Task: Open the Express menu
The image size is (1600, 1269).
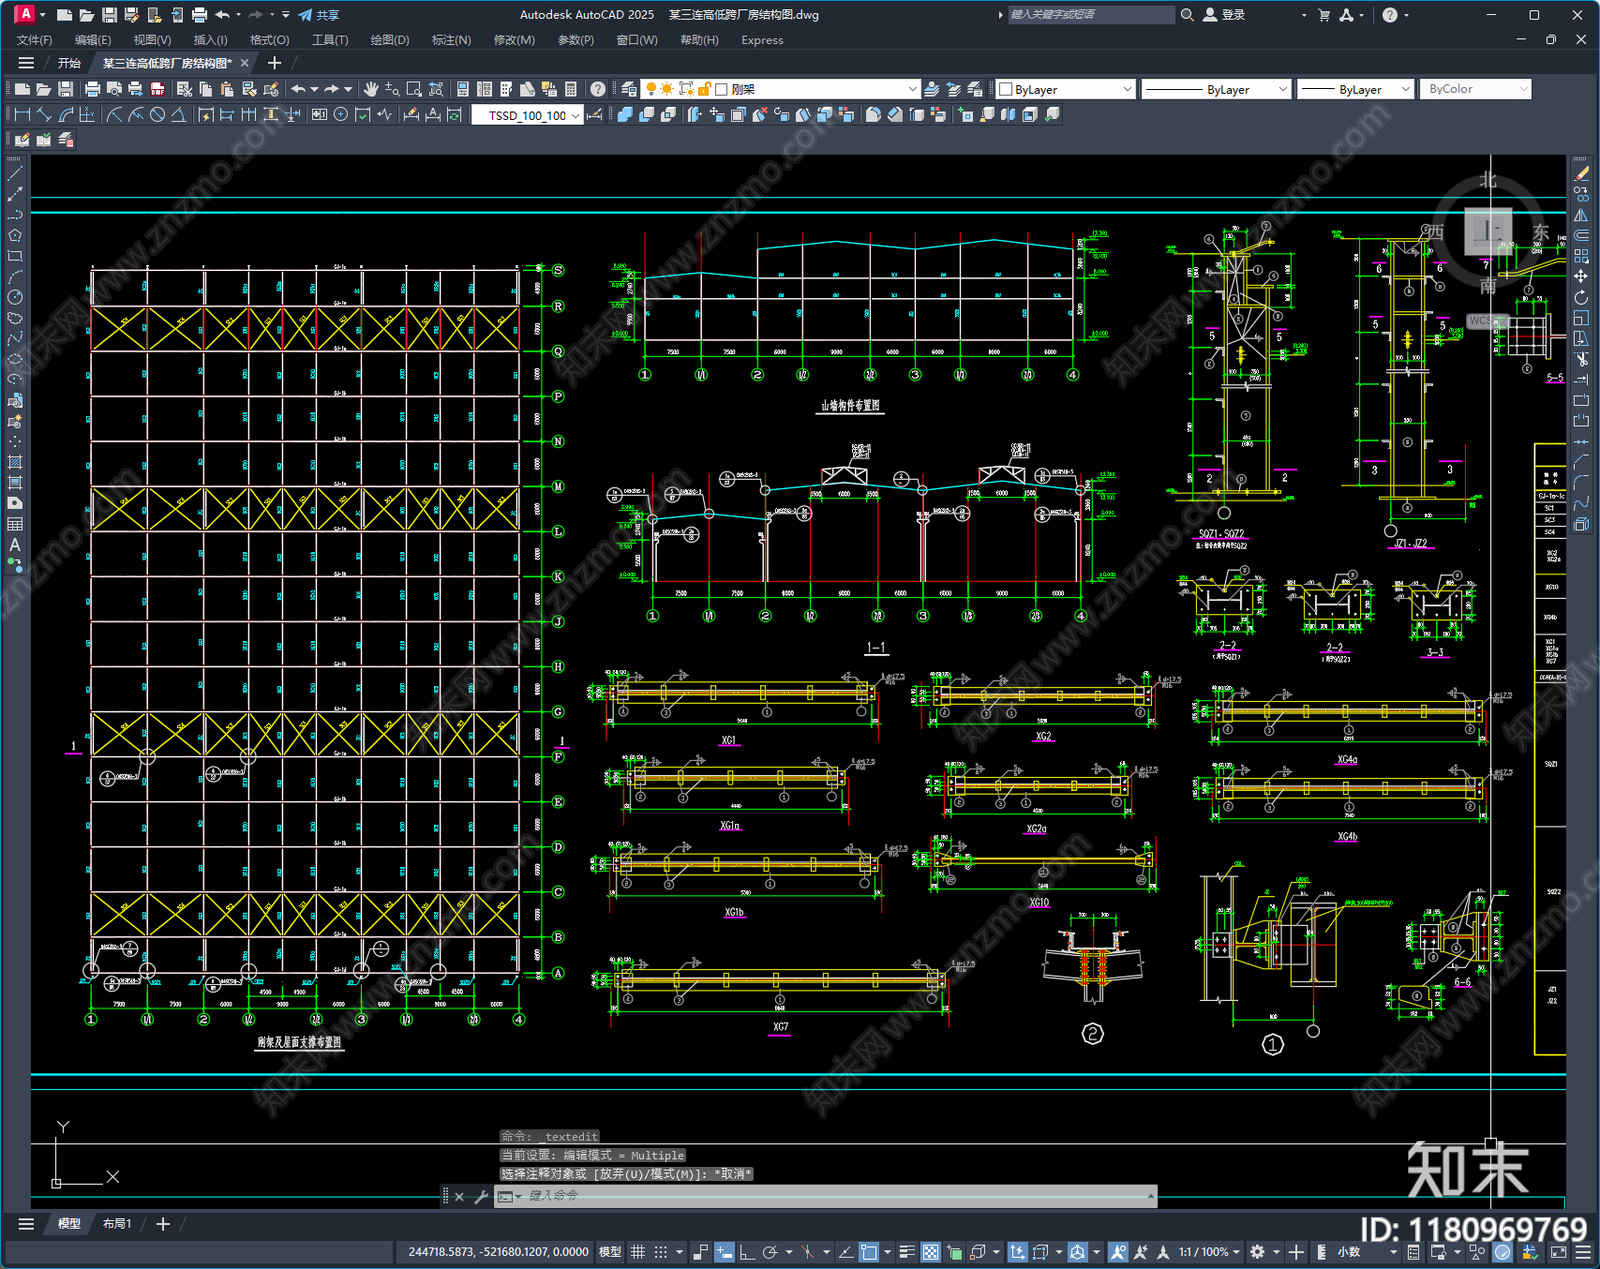Action: point(762,40)
